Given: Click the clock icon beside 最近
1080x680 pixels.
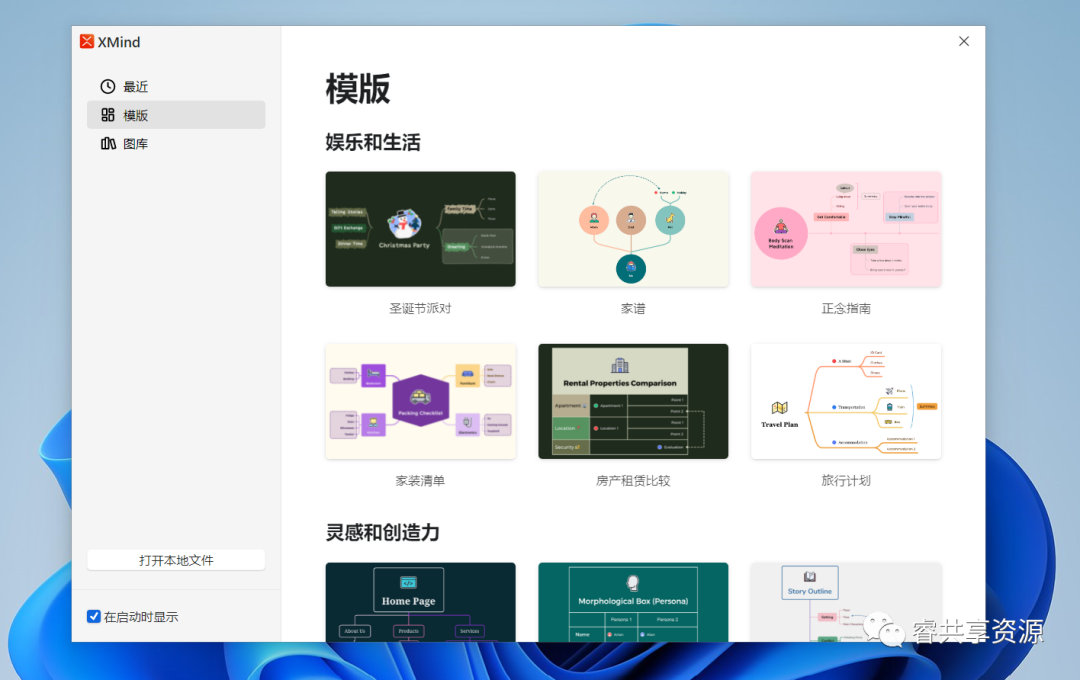Looking at the screenshot, I should [107, 86].
